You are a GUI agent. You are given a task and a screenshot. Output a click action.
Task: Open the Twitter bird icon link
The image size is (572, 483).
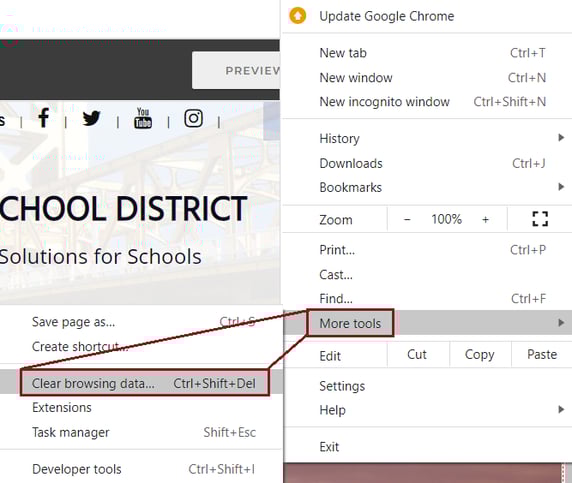[x=91, y=118]
